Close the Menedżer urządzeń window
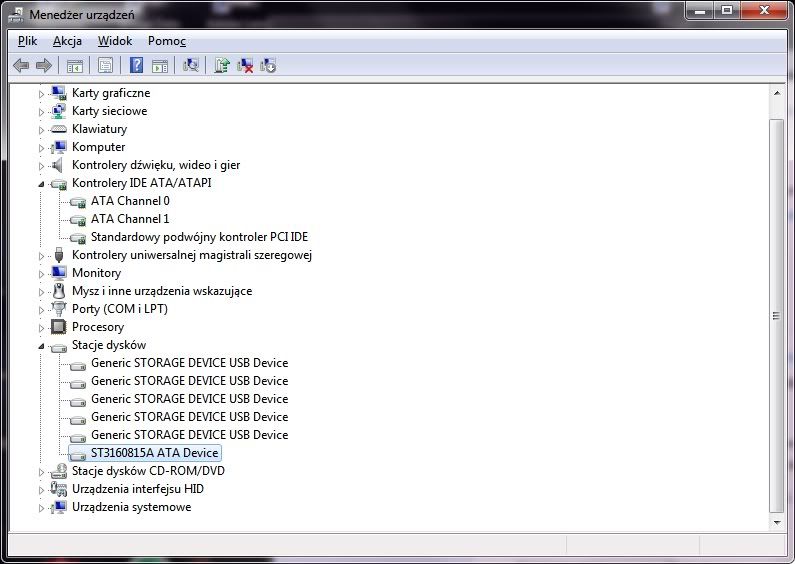This screenshot has height=564, width=795. pos(765,10)
